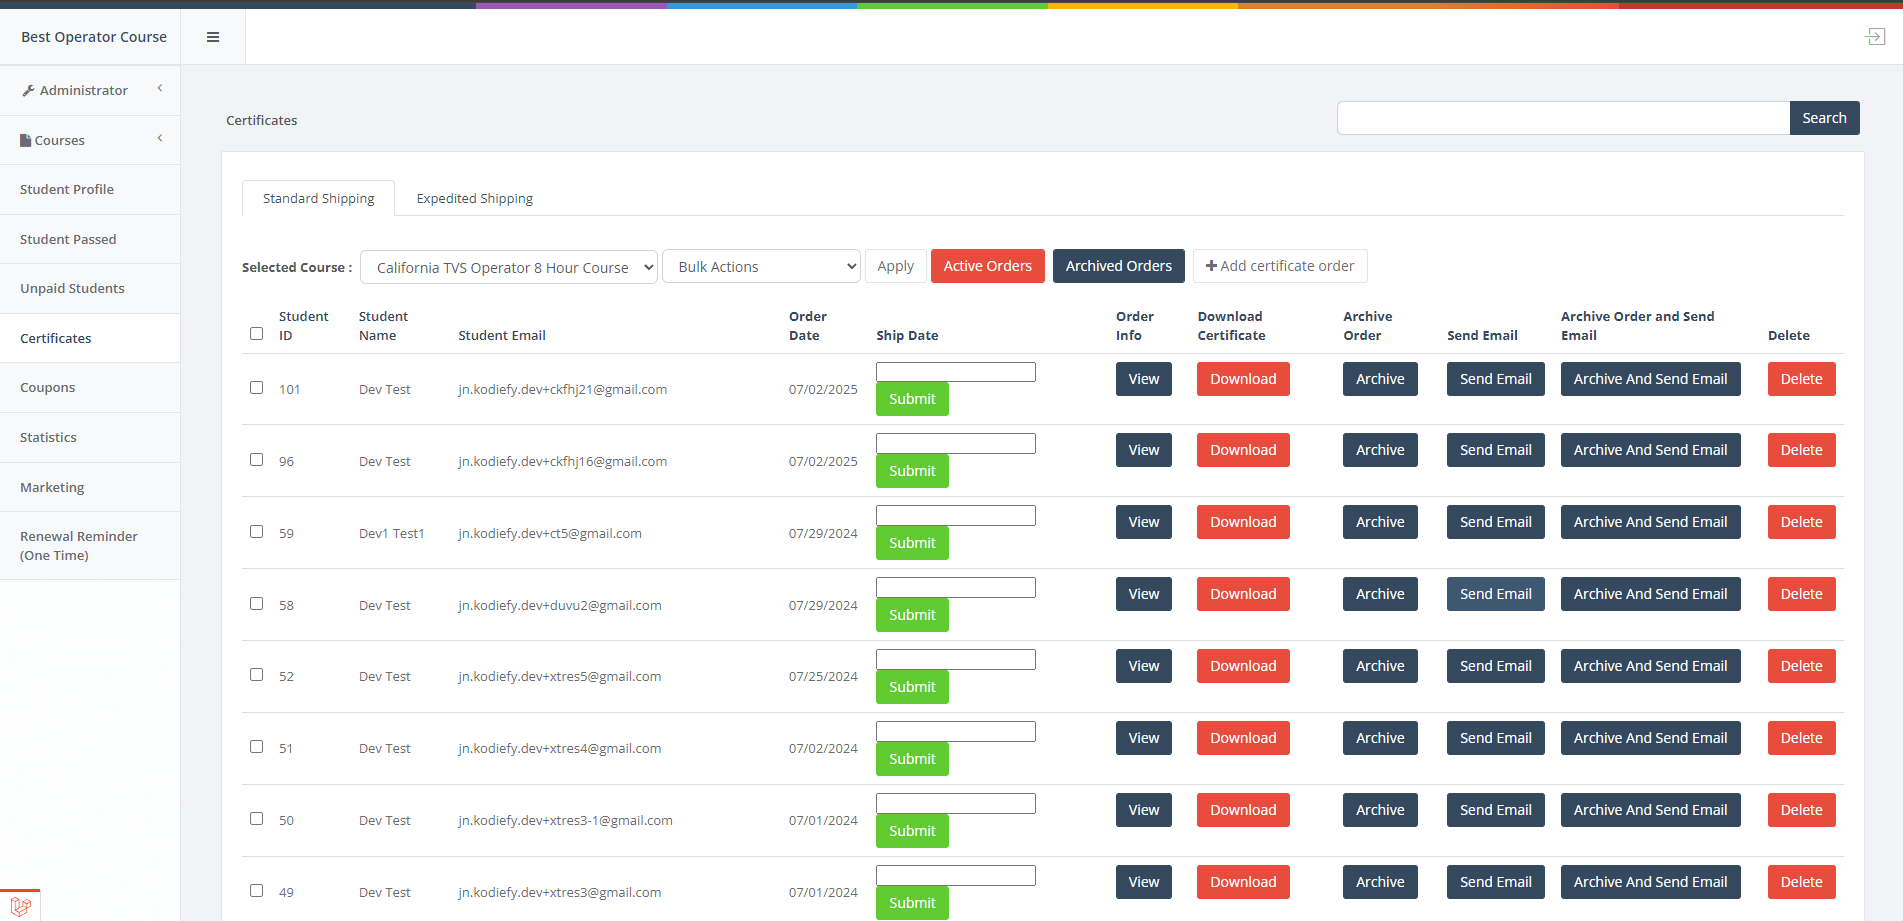
Task: Click the logout icon at top right
Action: coord(1875,37)
